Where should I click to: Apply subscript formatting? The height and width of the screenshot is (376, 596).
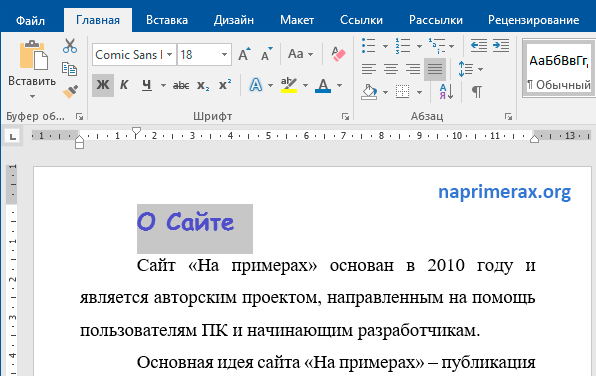click(203, 86)
